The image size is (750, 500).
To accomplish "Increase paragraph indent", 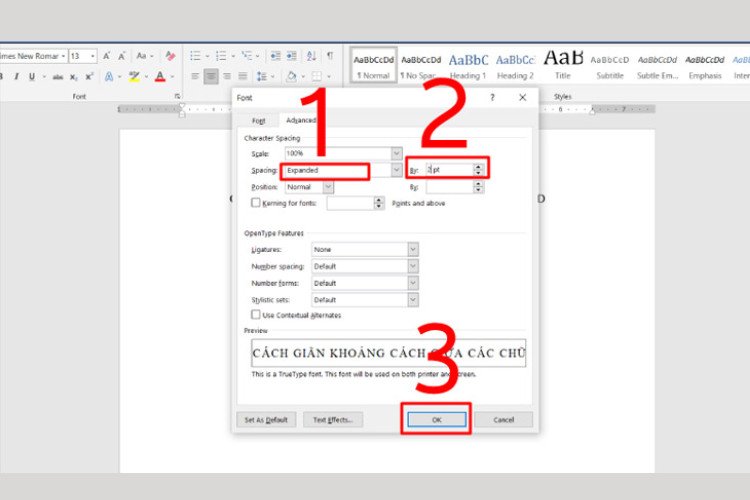I will tap(292, 56).
